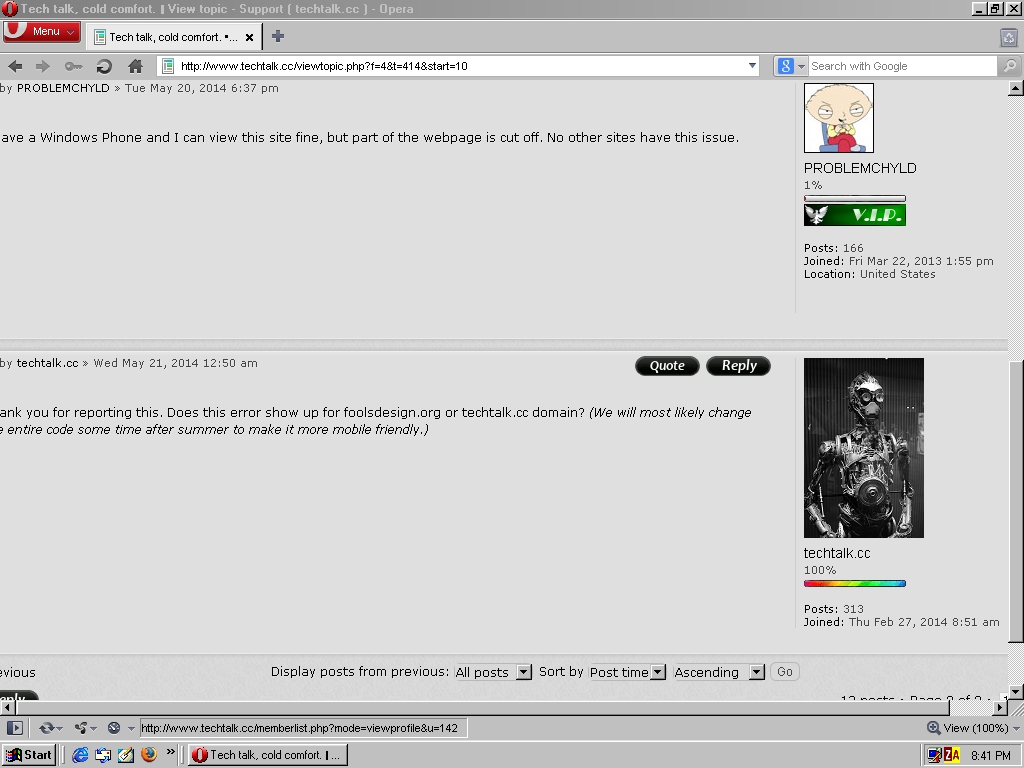Open the Ascending order dropdown
Image resolution: width=1024 pixels, height=768 pixels.
point(719,672)
